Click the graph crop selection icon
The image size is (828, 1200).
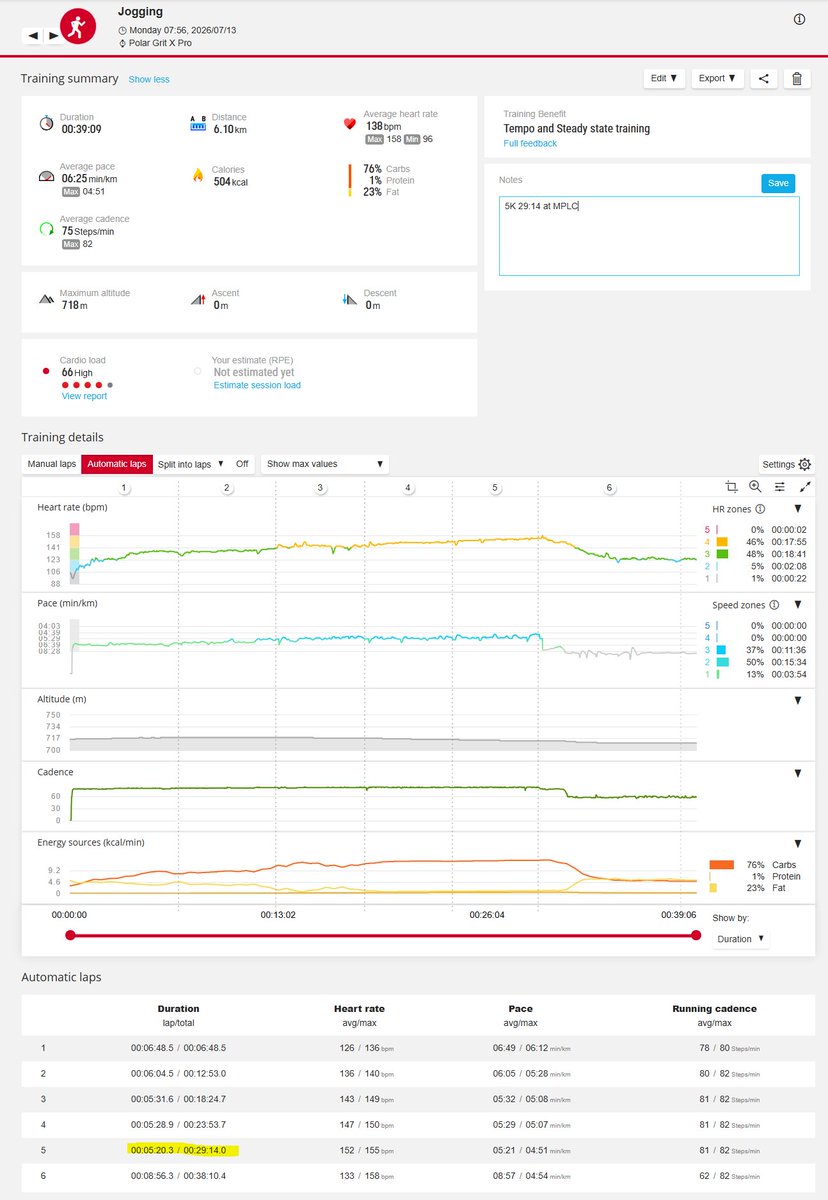click(x=731, y=486)
